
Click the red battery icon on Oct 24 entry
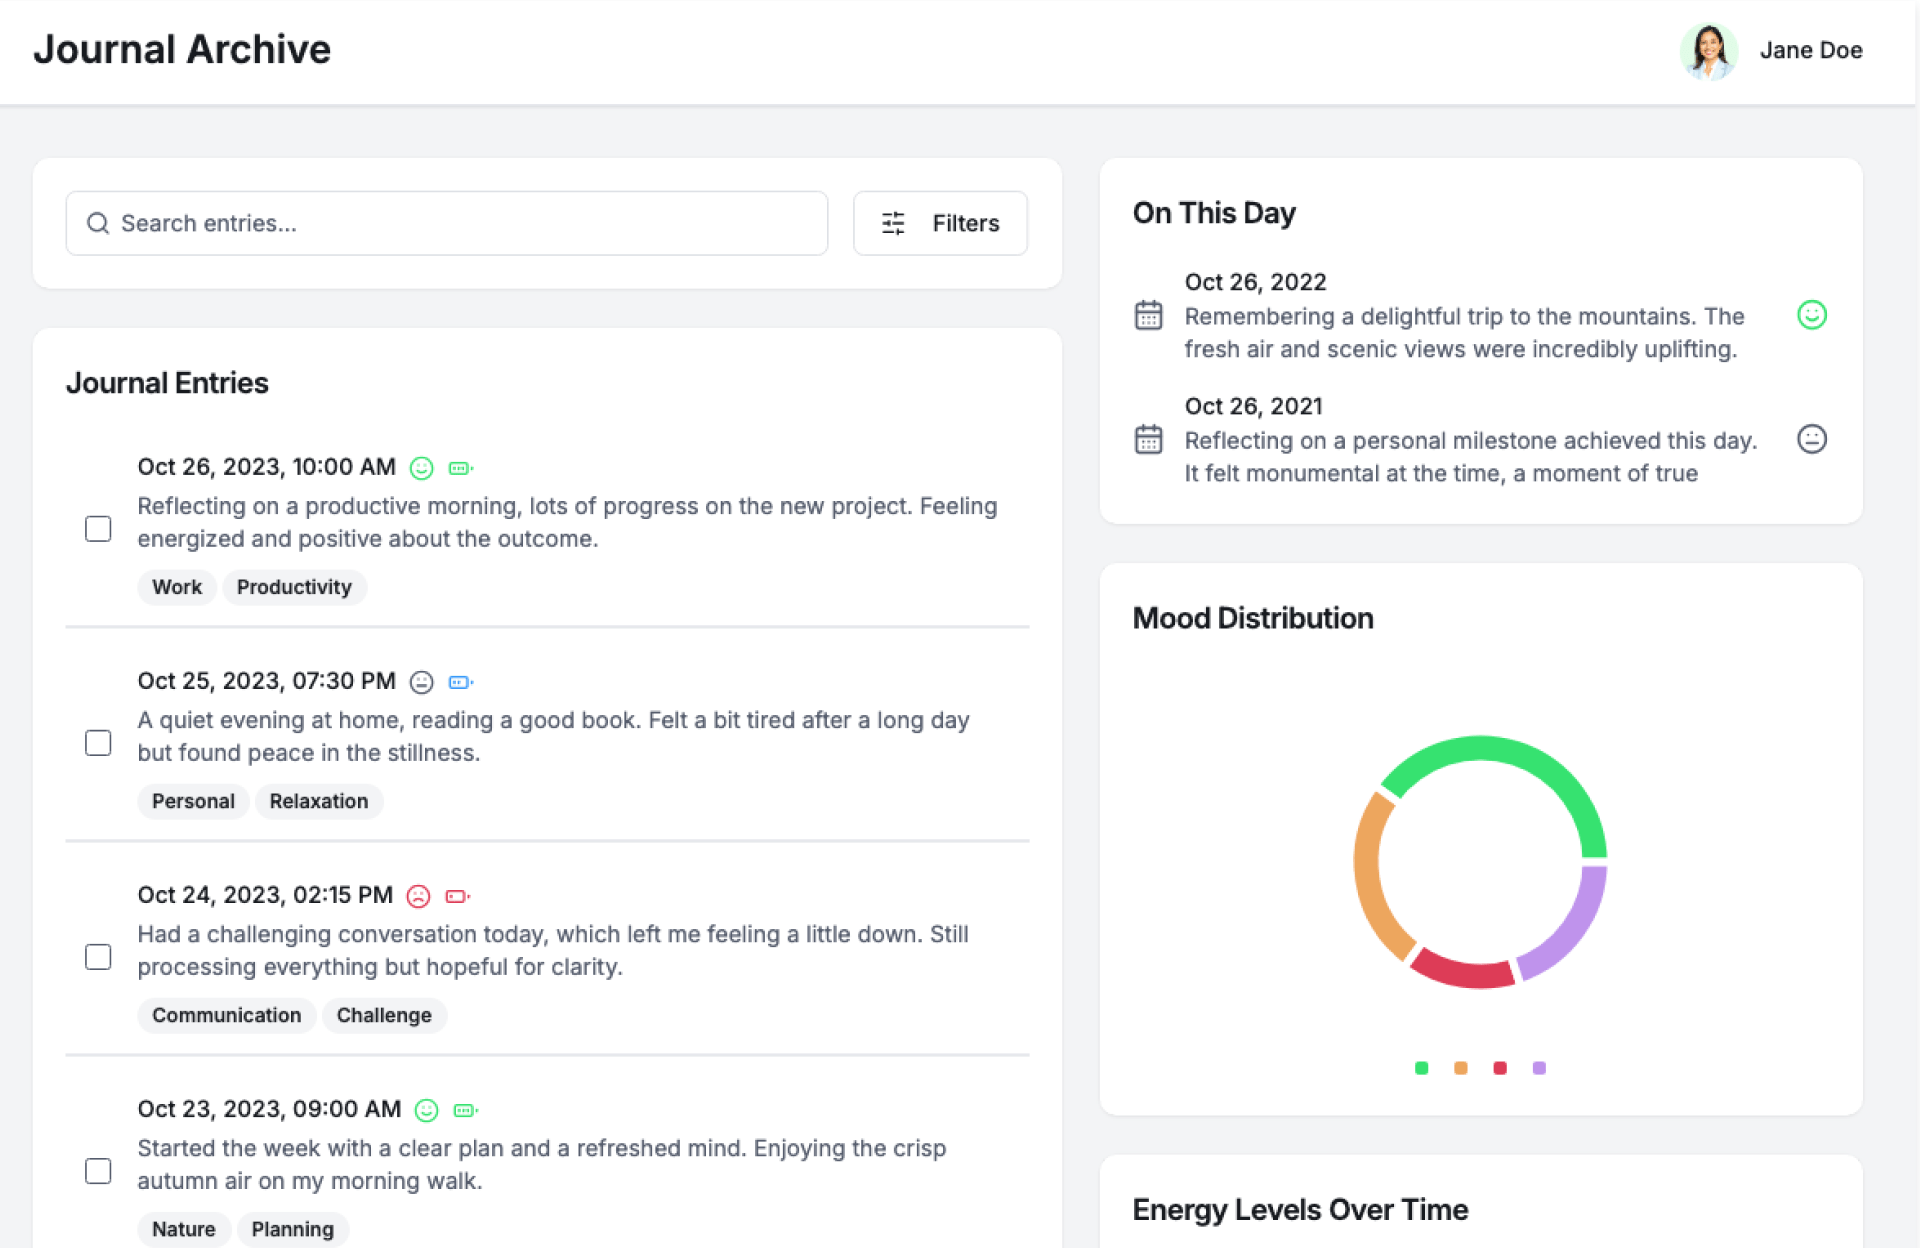(457, 896)
